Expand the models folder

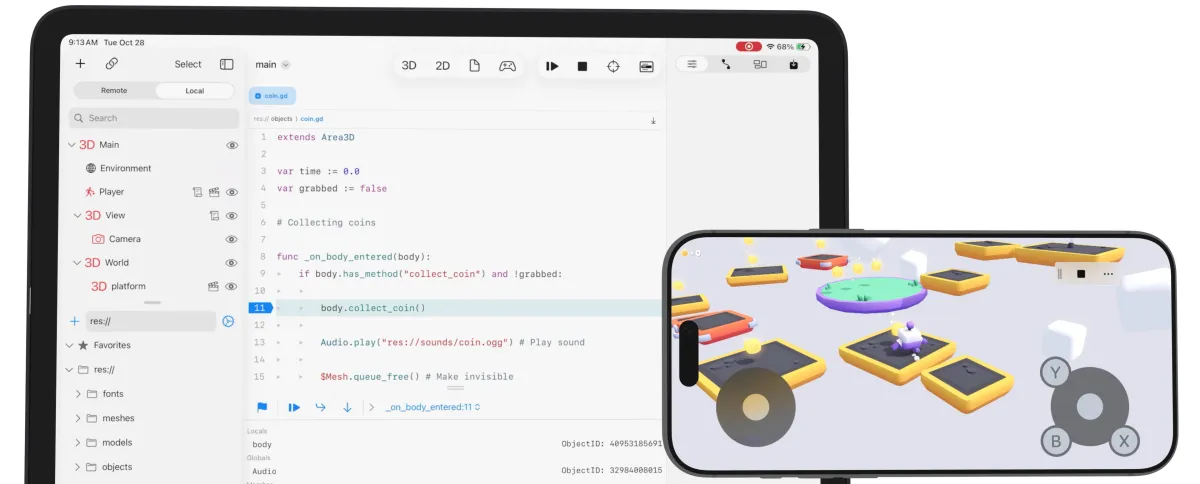(78, 442)
